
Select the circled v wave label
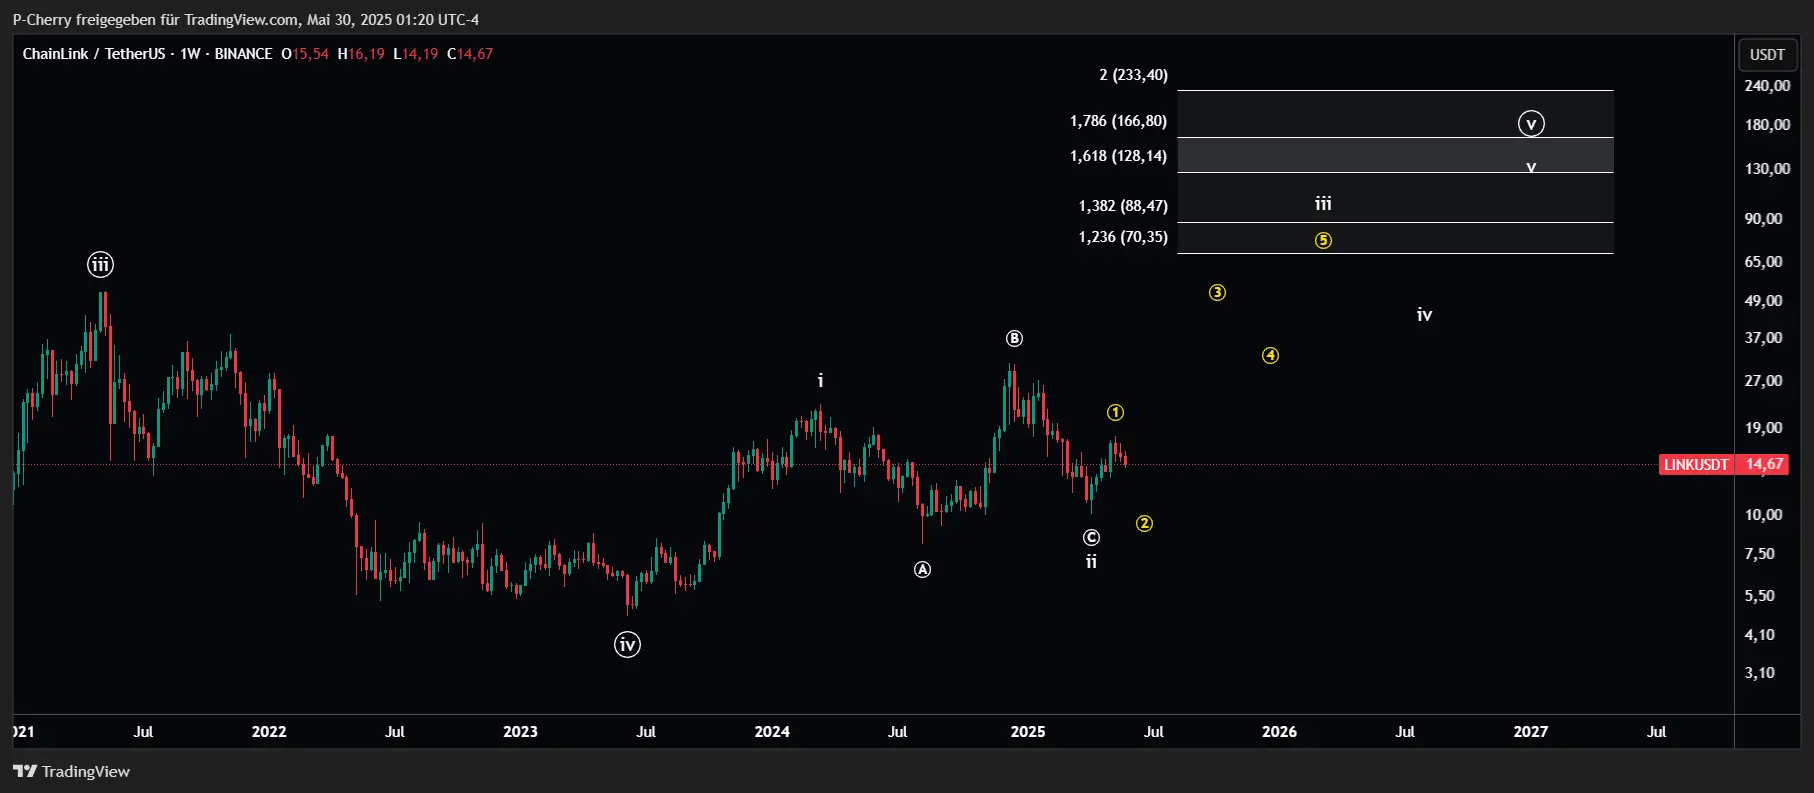pyautogui.click(x=1531, y=124)
